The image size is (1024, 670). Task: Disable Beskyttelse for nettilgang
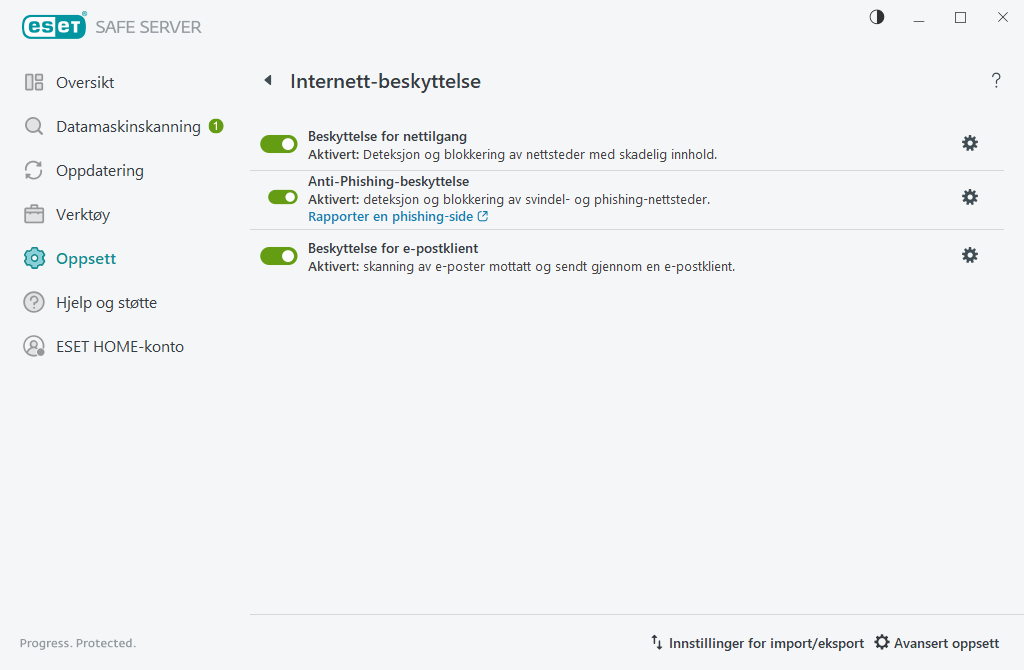pyautogui.click(x=278, y=143)
